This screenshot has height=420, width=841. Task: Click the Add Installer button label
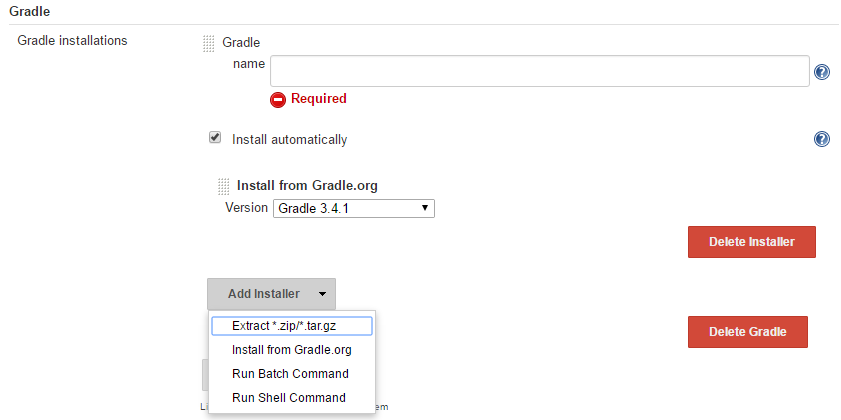pyautogui.click(x=263, y=294)
